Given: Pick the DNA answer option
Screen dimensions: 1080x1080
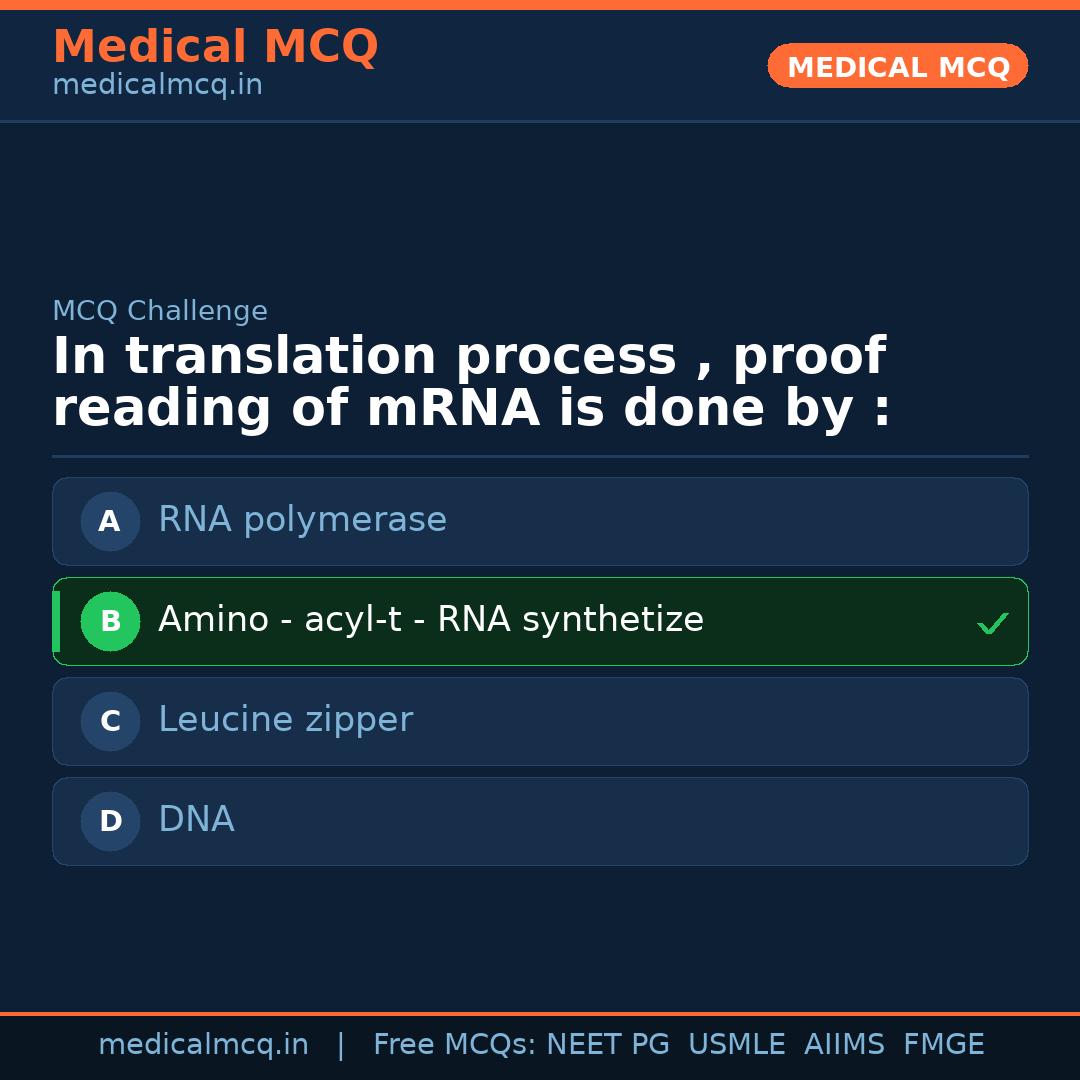Looking at the screenshot, I should 196,820.
